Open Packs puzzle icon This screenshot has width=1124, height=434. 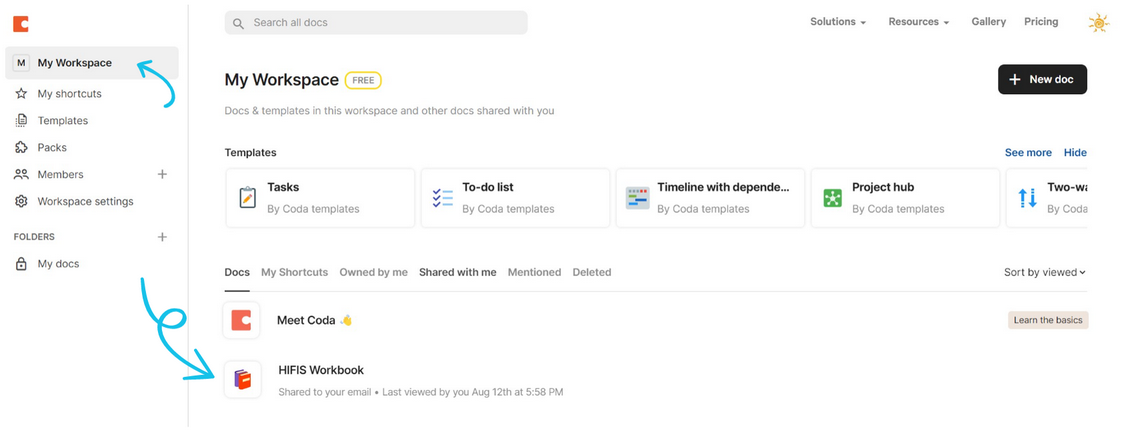21,148
